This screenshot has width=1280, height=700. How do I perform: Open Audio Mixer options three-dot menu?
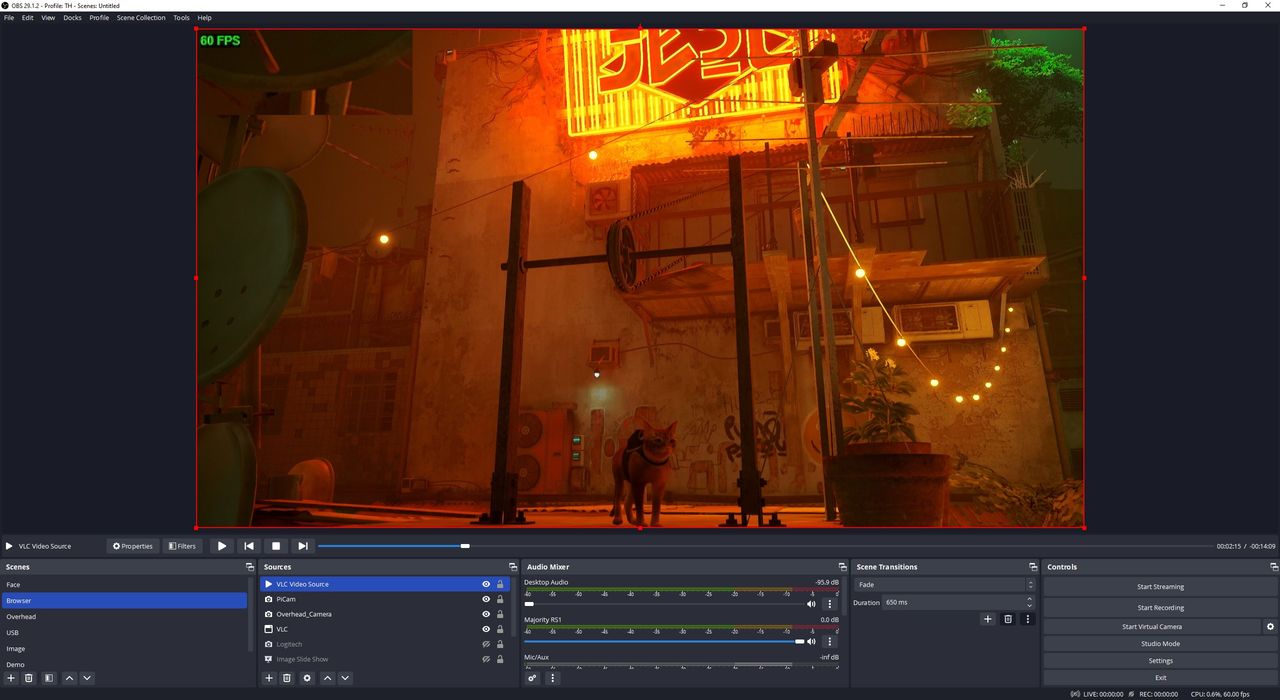[552, 678]
